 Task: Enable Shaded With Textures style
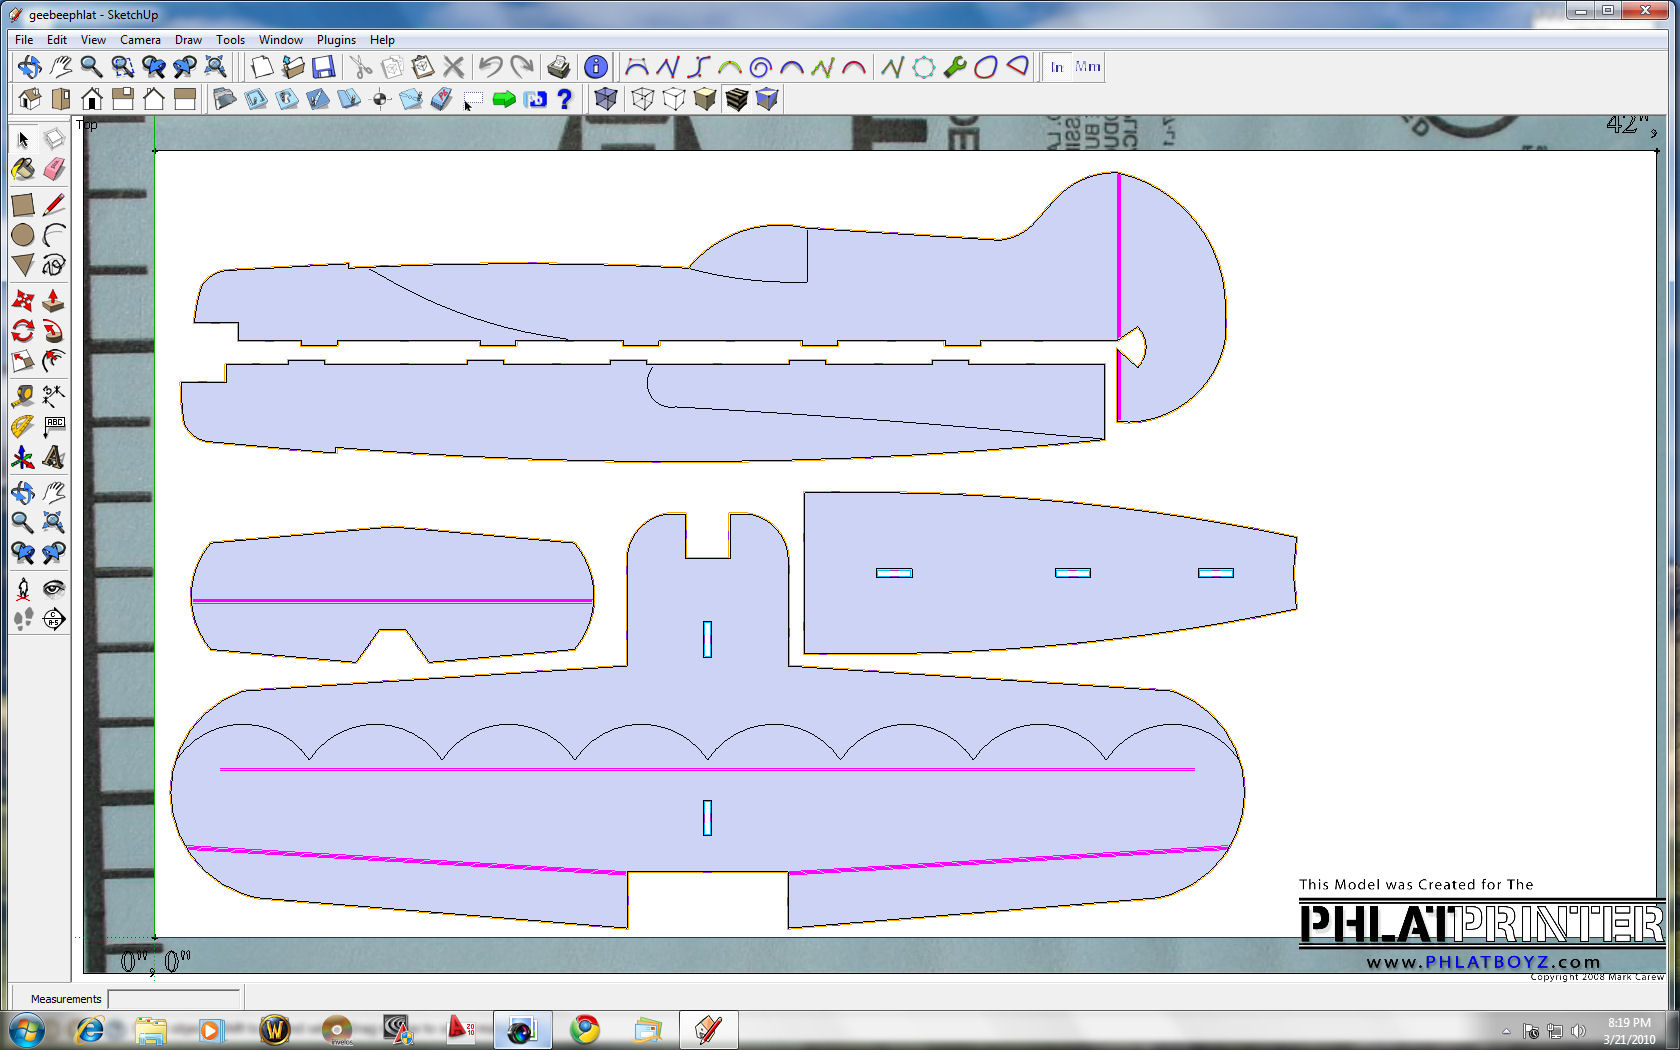point(736,99)
